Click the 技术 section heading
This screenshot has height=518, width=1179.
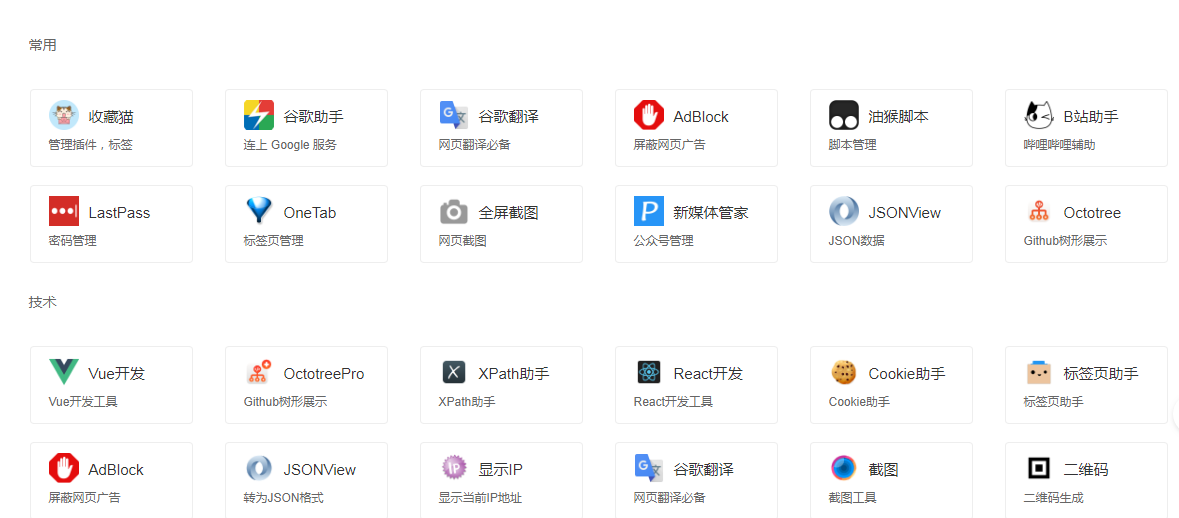43,302
